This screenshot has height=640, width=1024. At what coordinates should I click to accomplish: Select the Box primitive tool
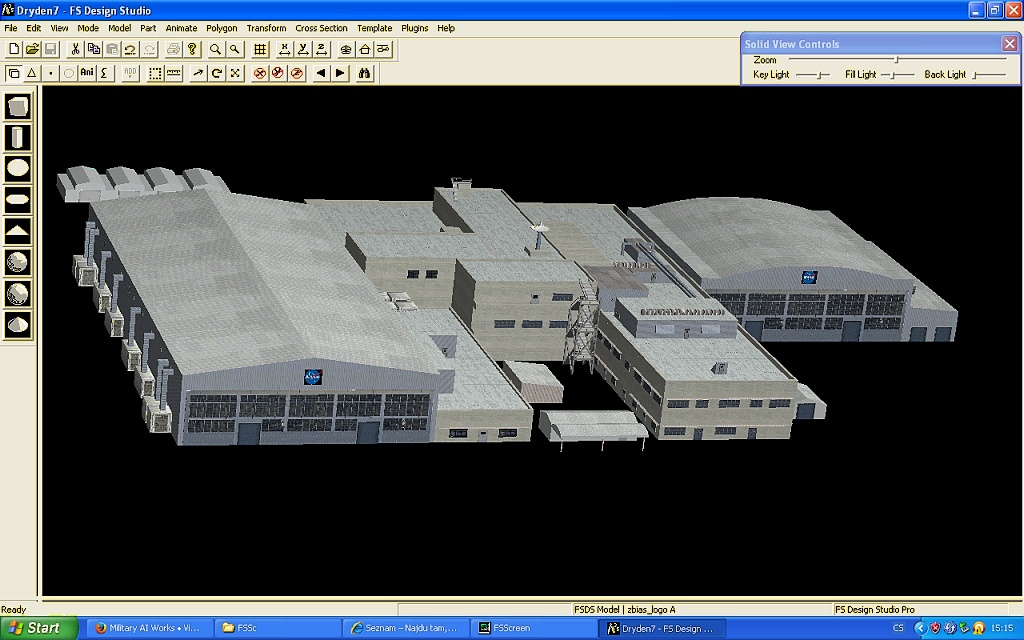click(18, 106)
